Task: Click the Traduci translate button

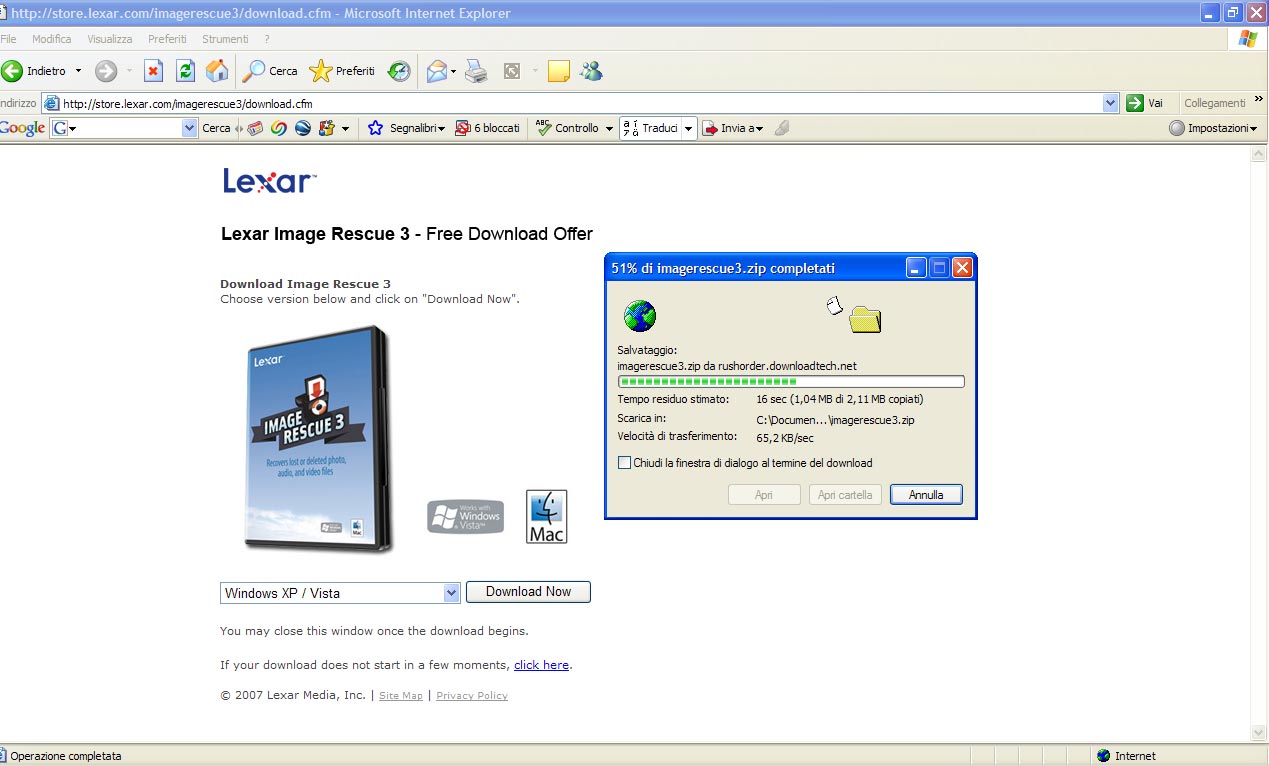Action: [651, 128]
